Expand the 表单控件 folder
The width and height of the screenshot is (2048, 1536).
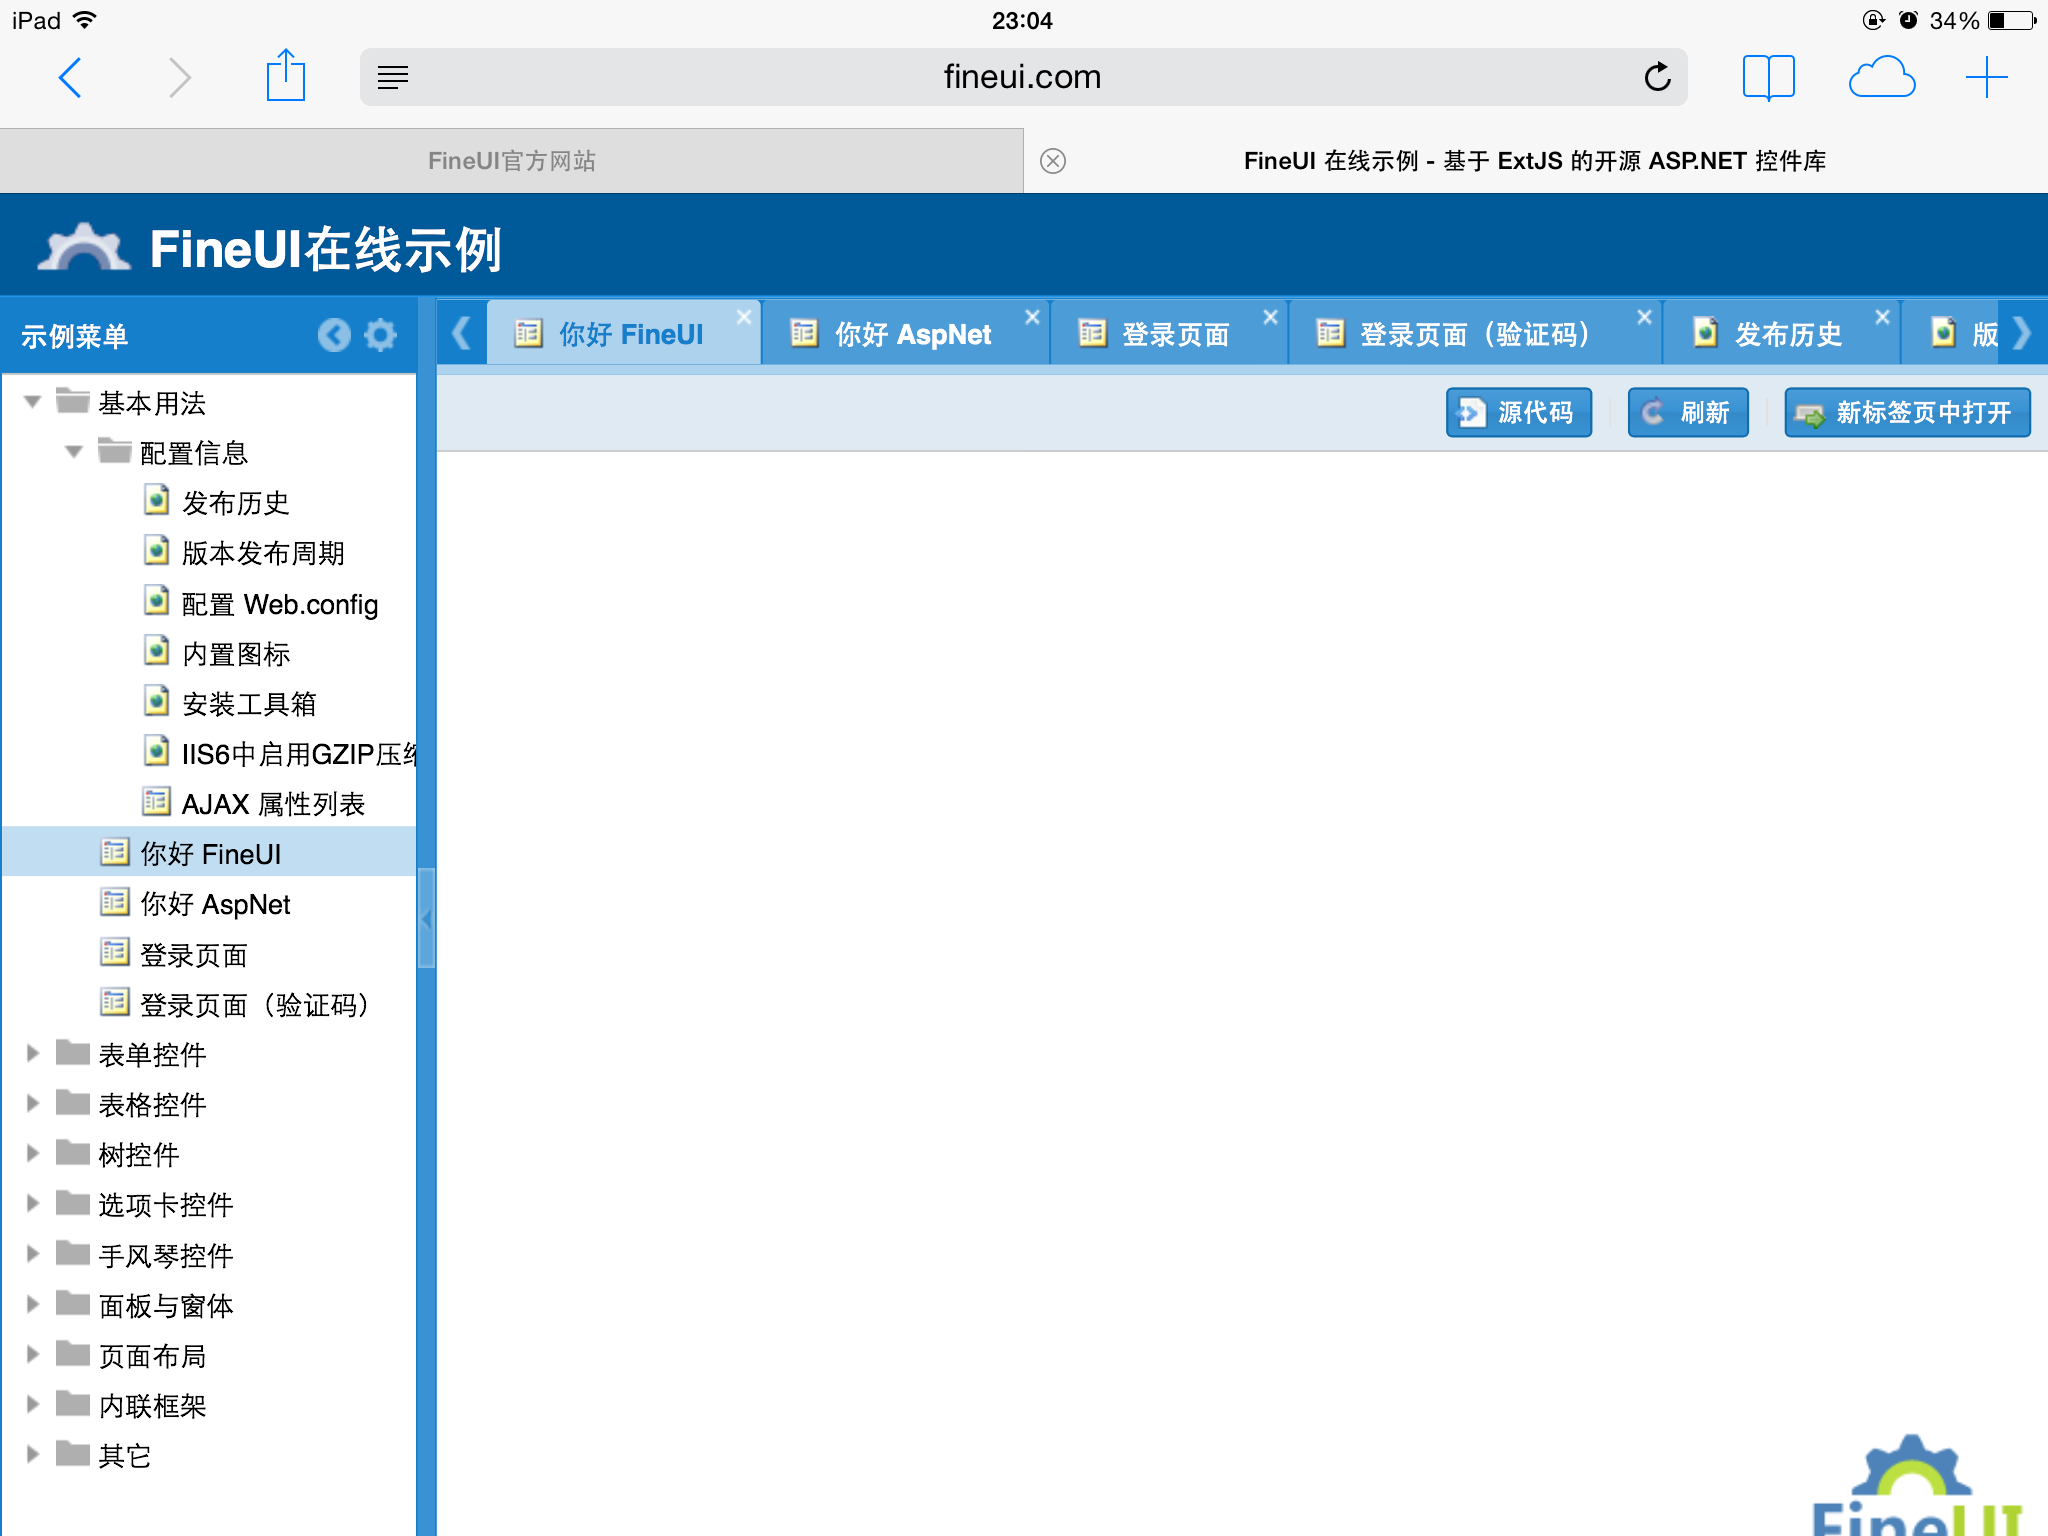[33, 1053]
